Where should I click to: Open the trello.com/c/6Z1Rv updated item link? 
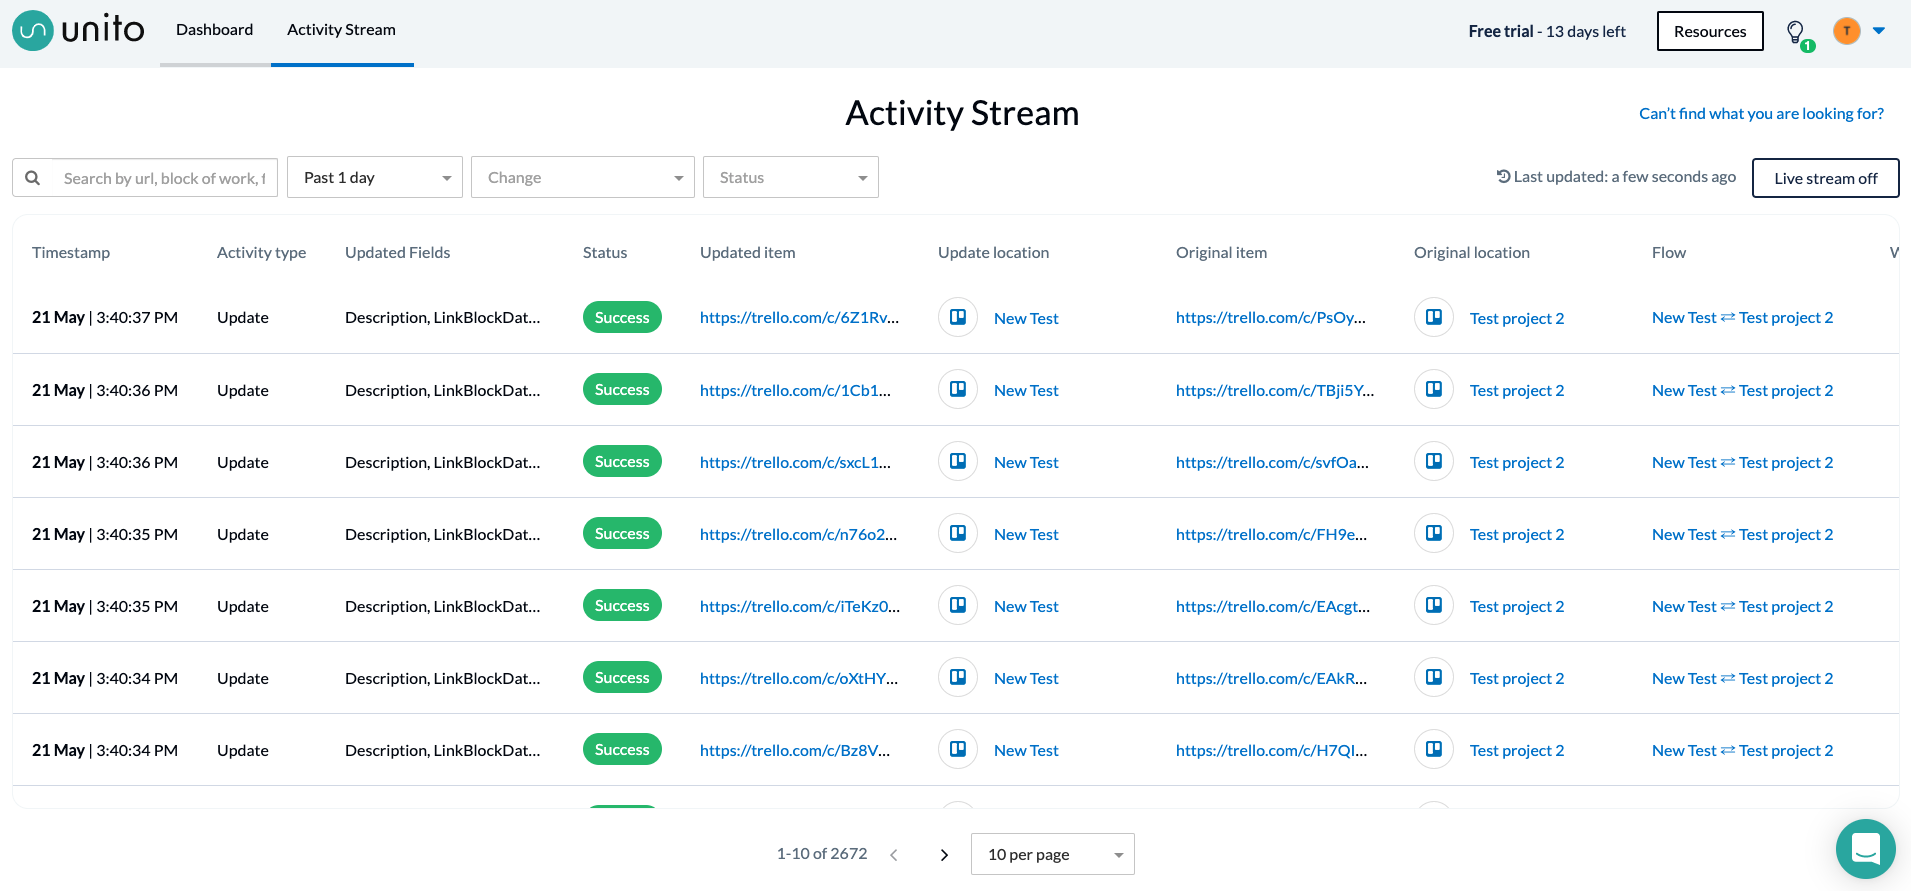pyautogui.click(x=799, y=317)
